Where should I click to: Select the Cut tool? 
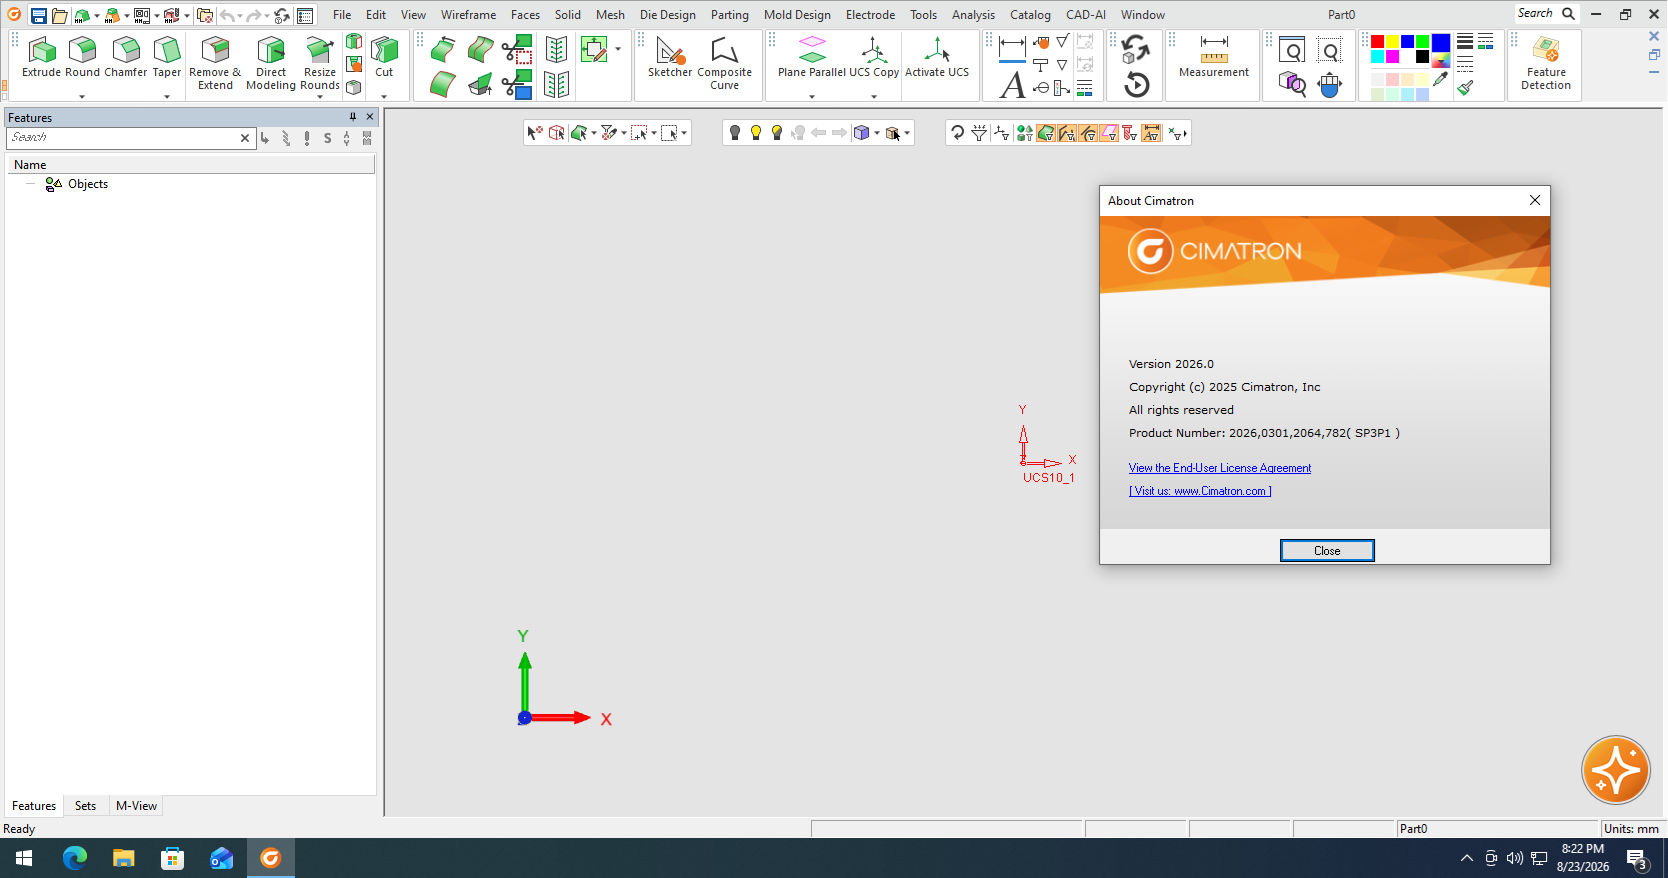(x=384, y=57)
